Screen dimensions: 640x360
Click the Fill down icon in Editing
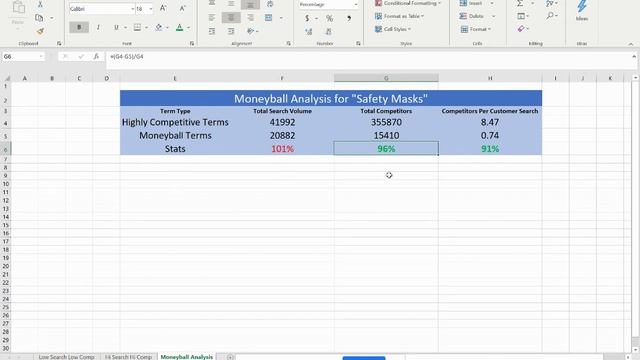tap(521, 16)
